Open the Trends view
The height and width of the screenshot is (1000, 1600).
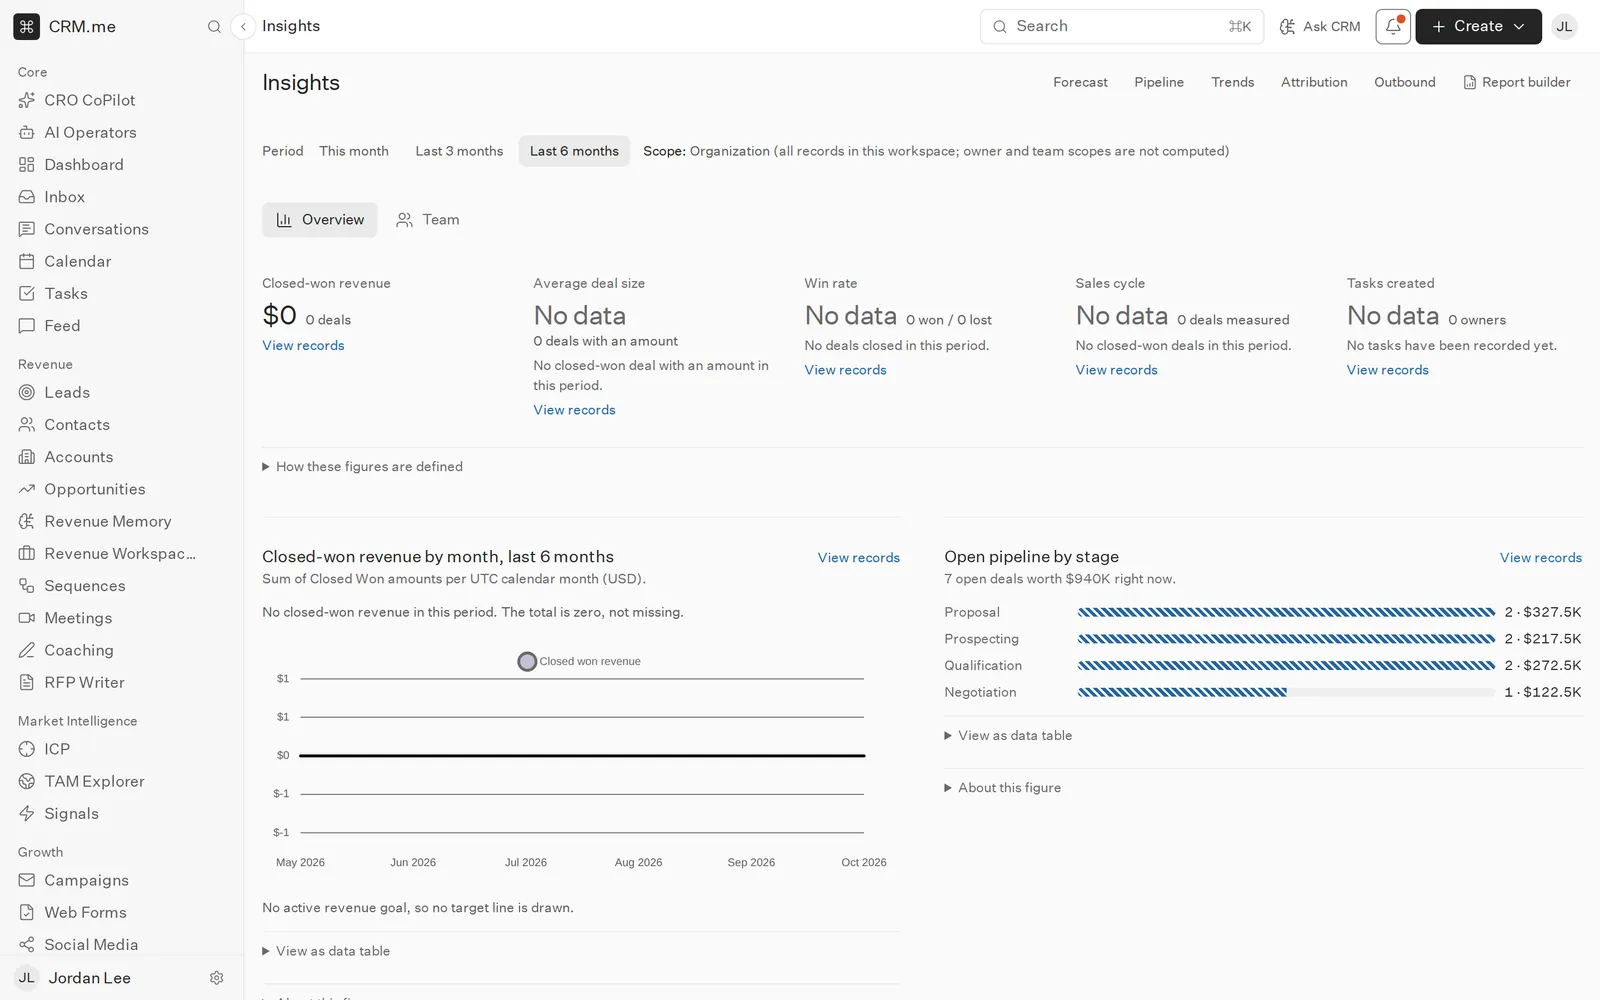pos(1232,82)
